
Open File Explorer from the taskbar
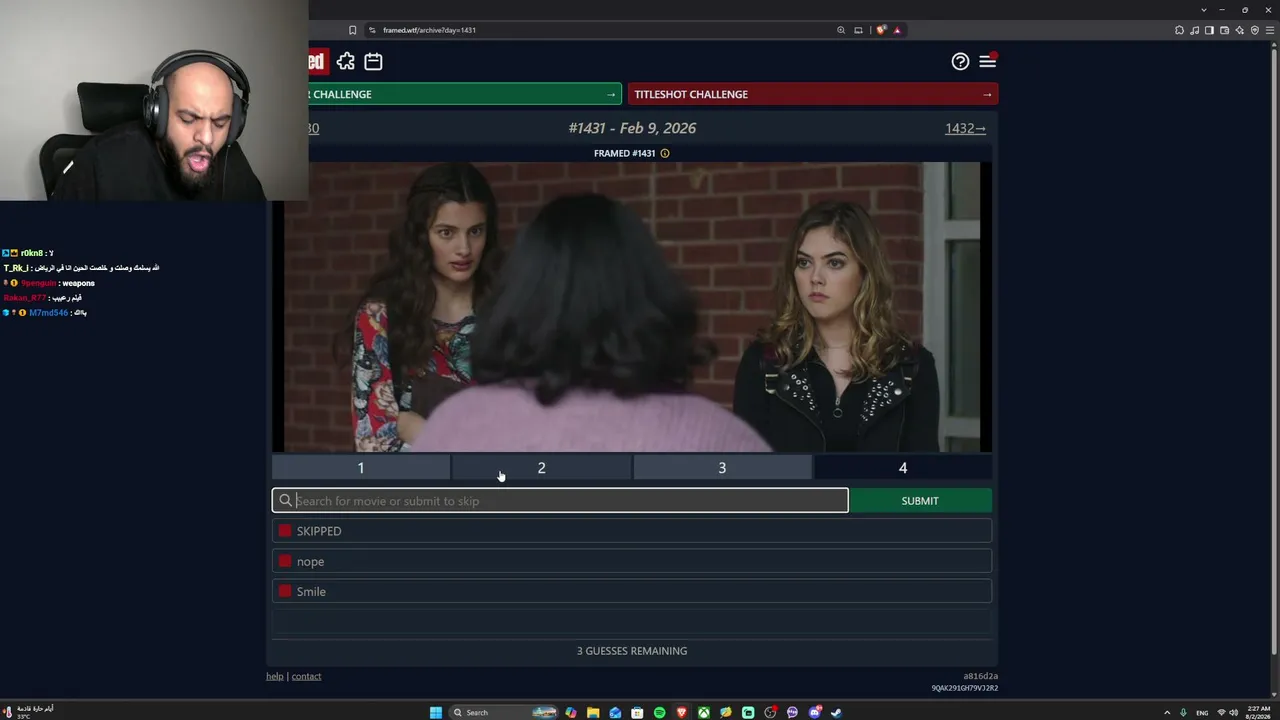coord(593,713)
